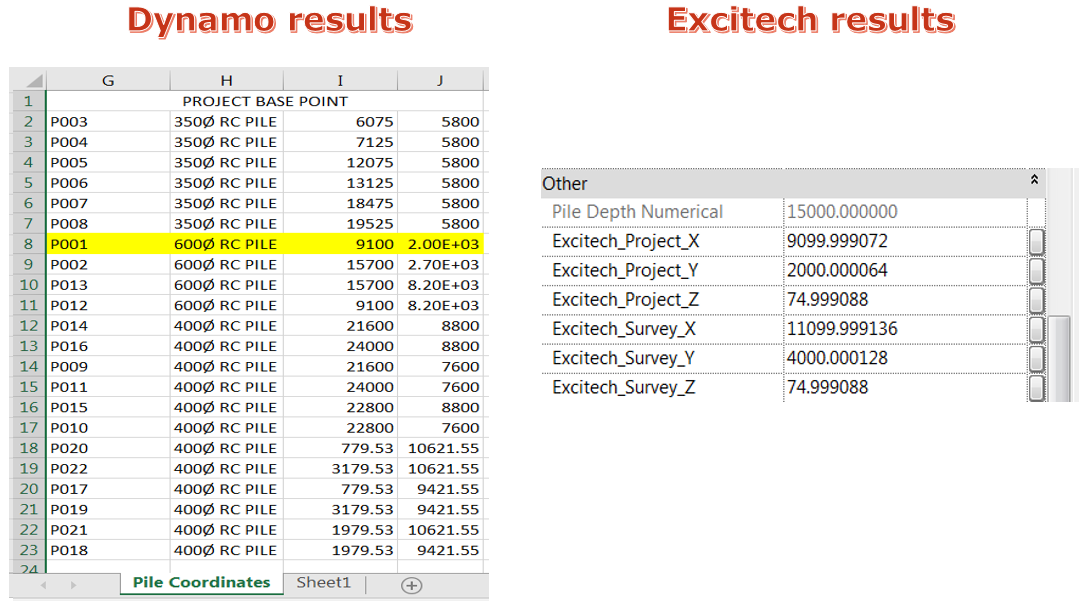This screenshot has width=1086, height=608.
Task: Edit the Excitech_Survey_Y value 4000.000128
Action: coord(905,358)
